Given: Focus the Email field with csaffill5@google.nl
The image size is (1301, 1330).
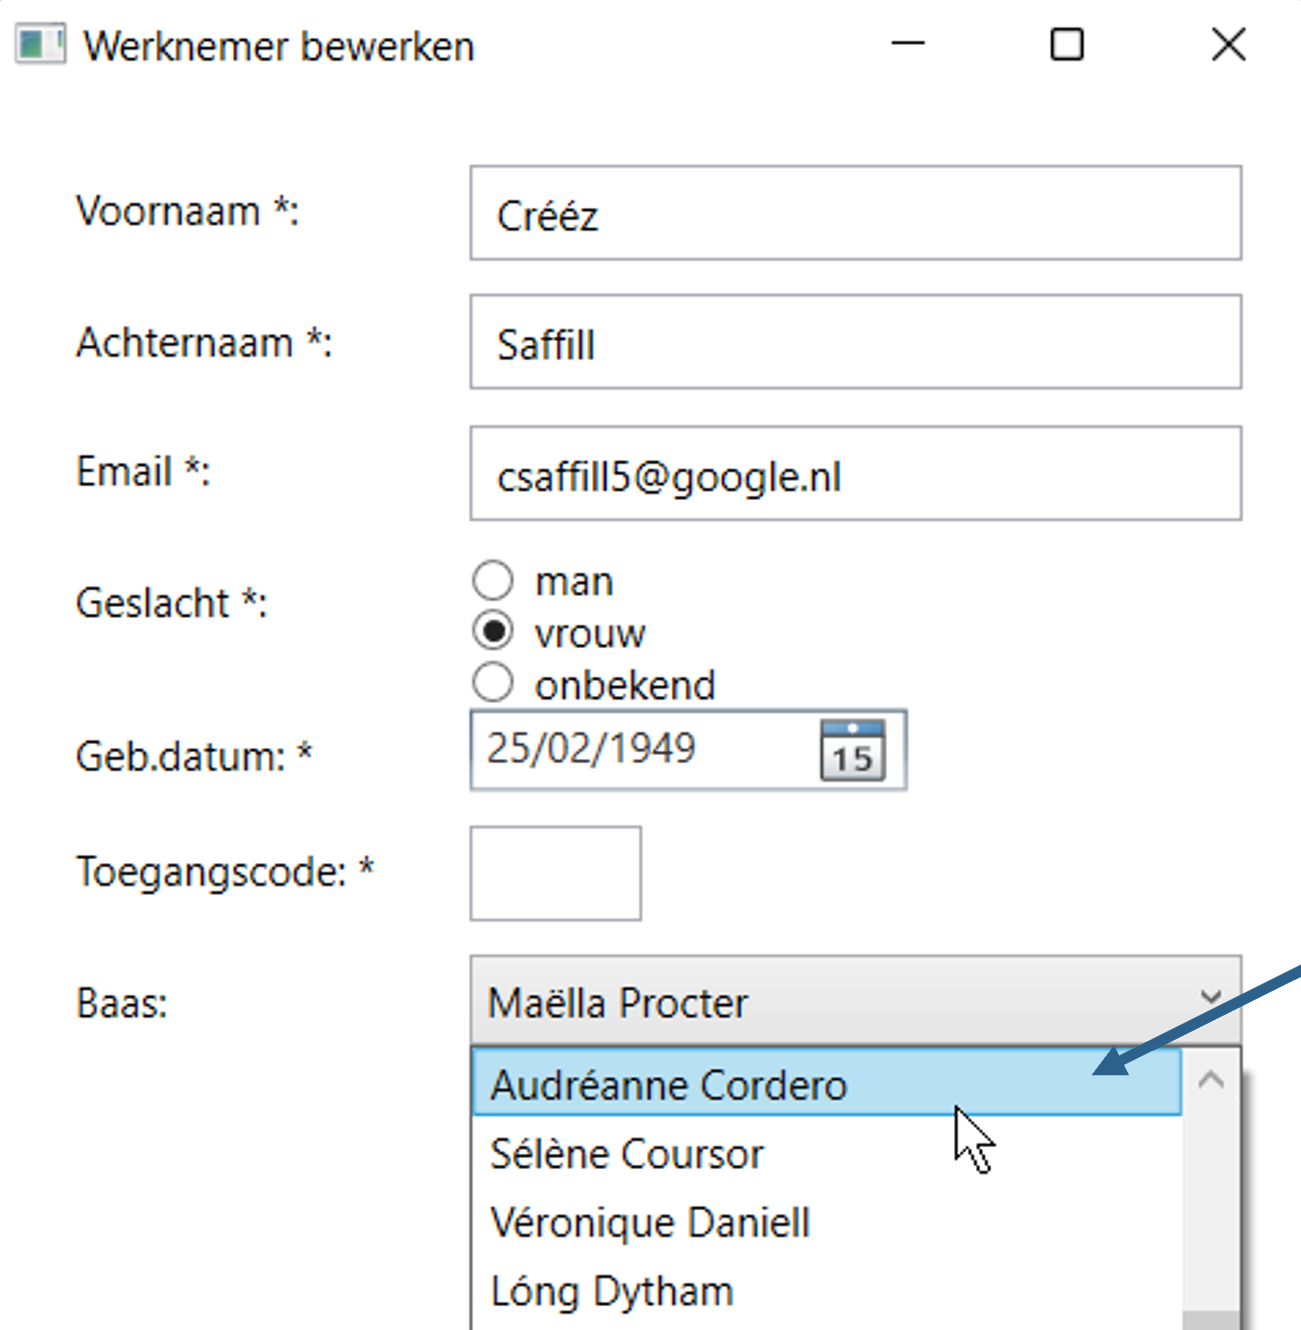Looking at the screenshot, I should click(855, 474).
